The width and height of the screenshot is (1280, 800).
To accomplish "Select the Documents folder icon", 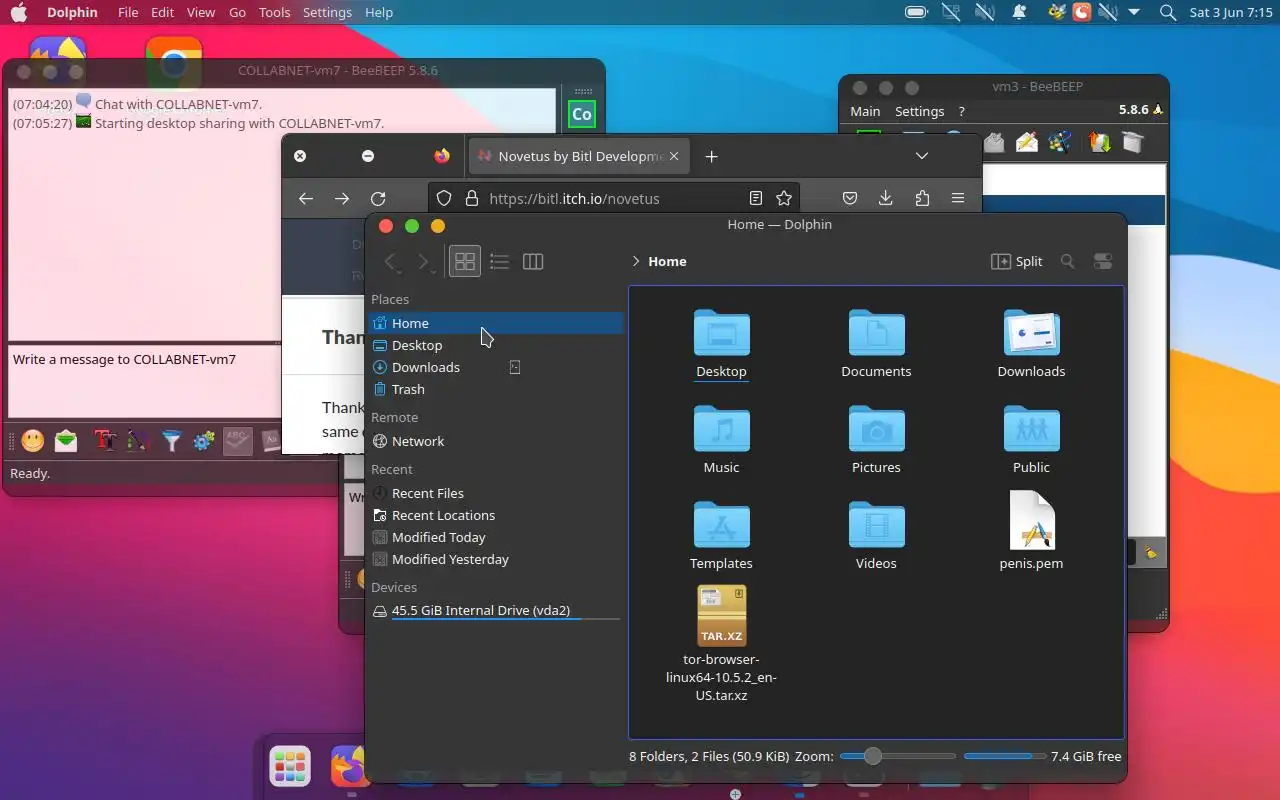I will (x=876, y=332).
